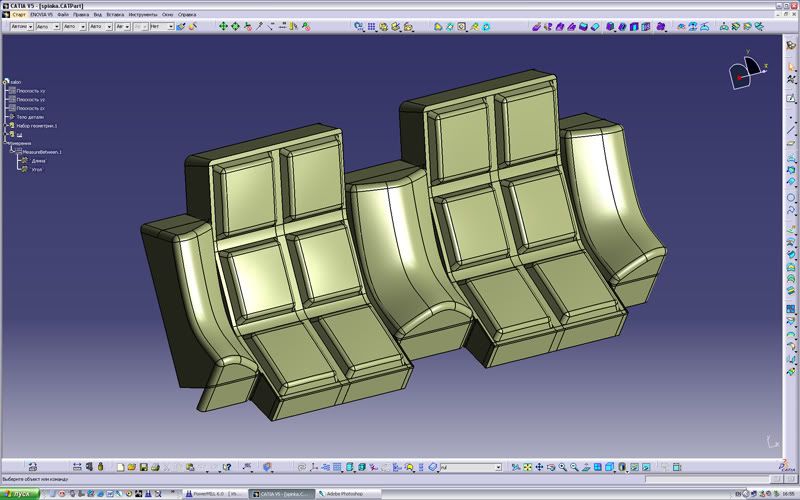This screenshot has height=500, width=800.
Task: Open the 'Файл' menu
Action: coord(64,15)
